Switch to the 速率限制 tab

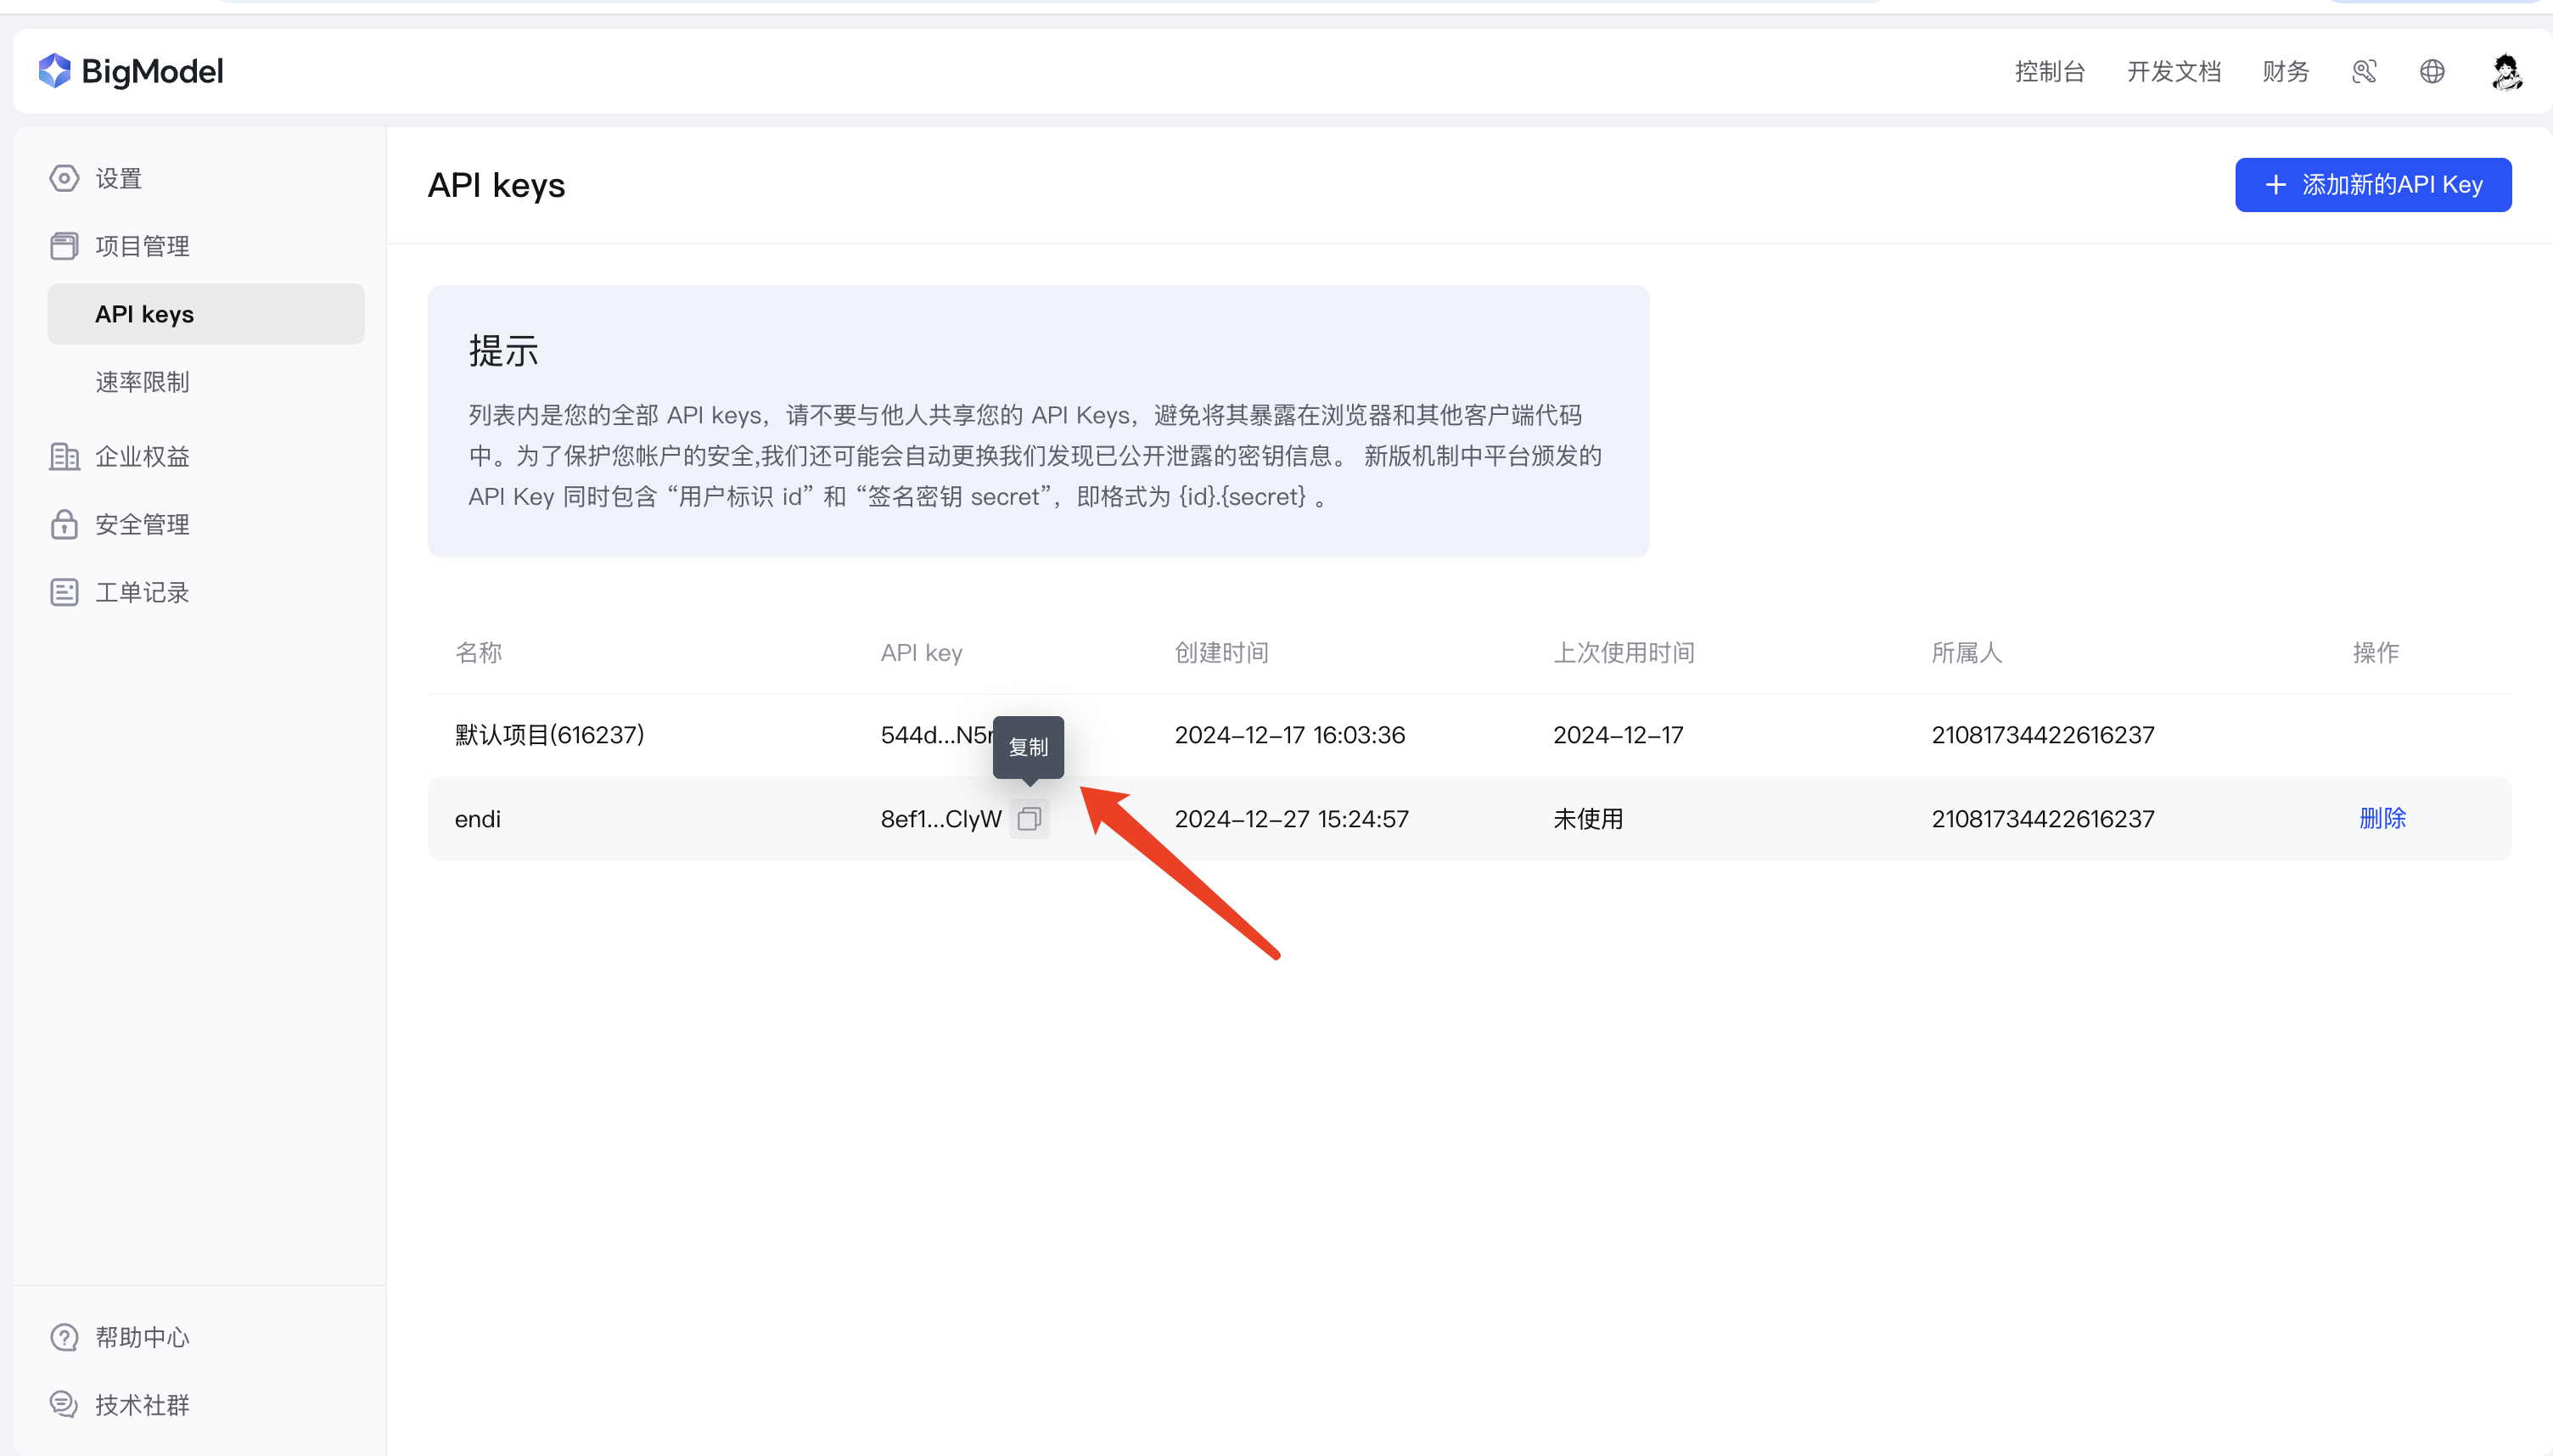pos(142,381)
